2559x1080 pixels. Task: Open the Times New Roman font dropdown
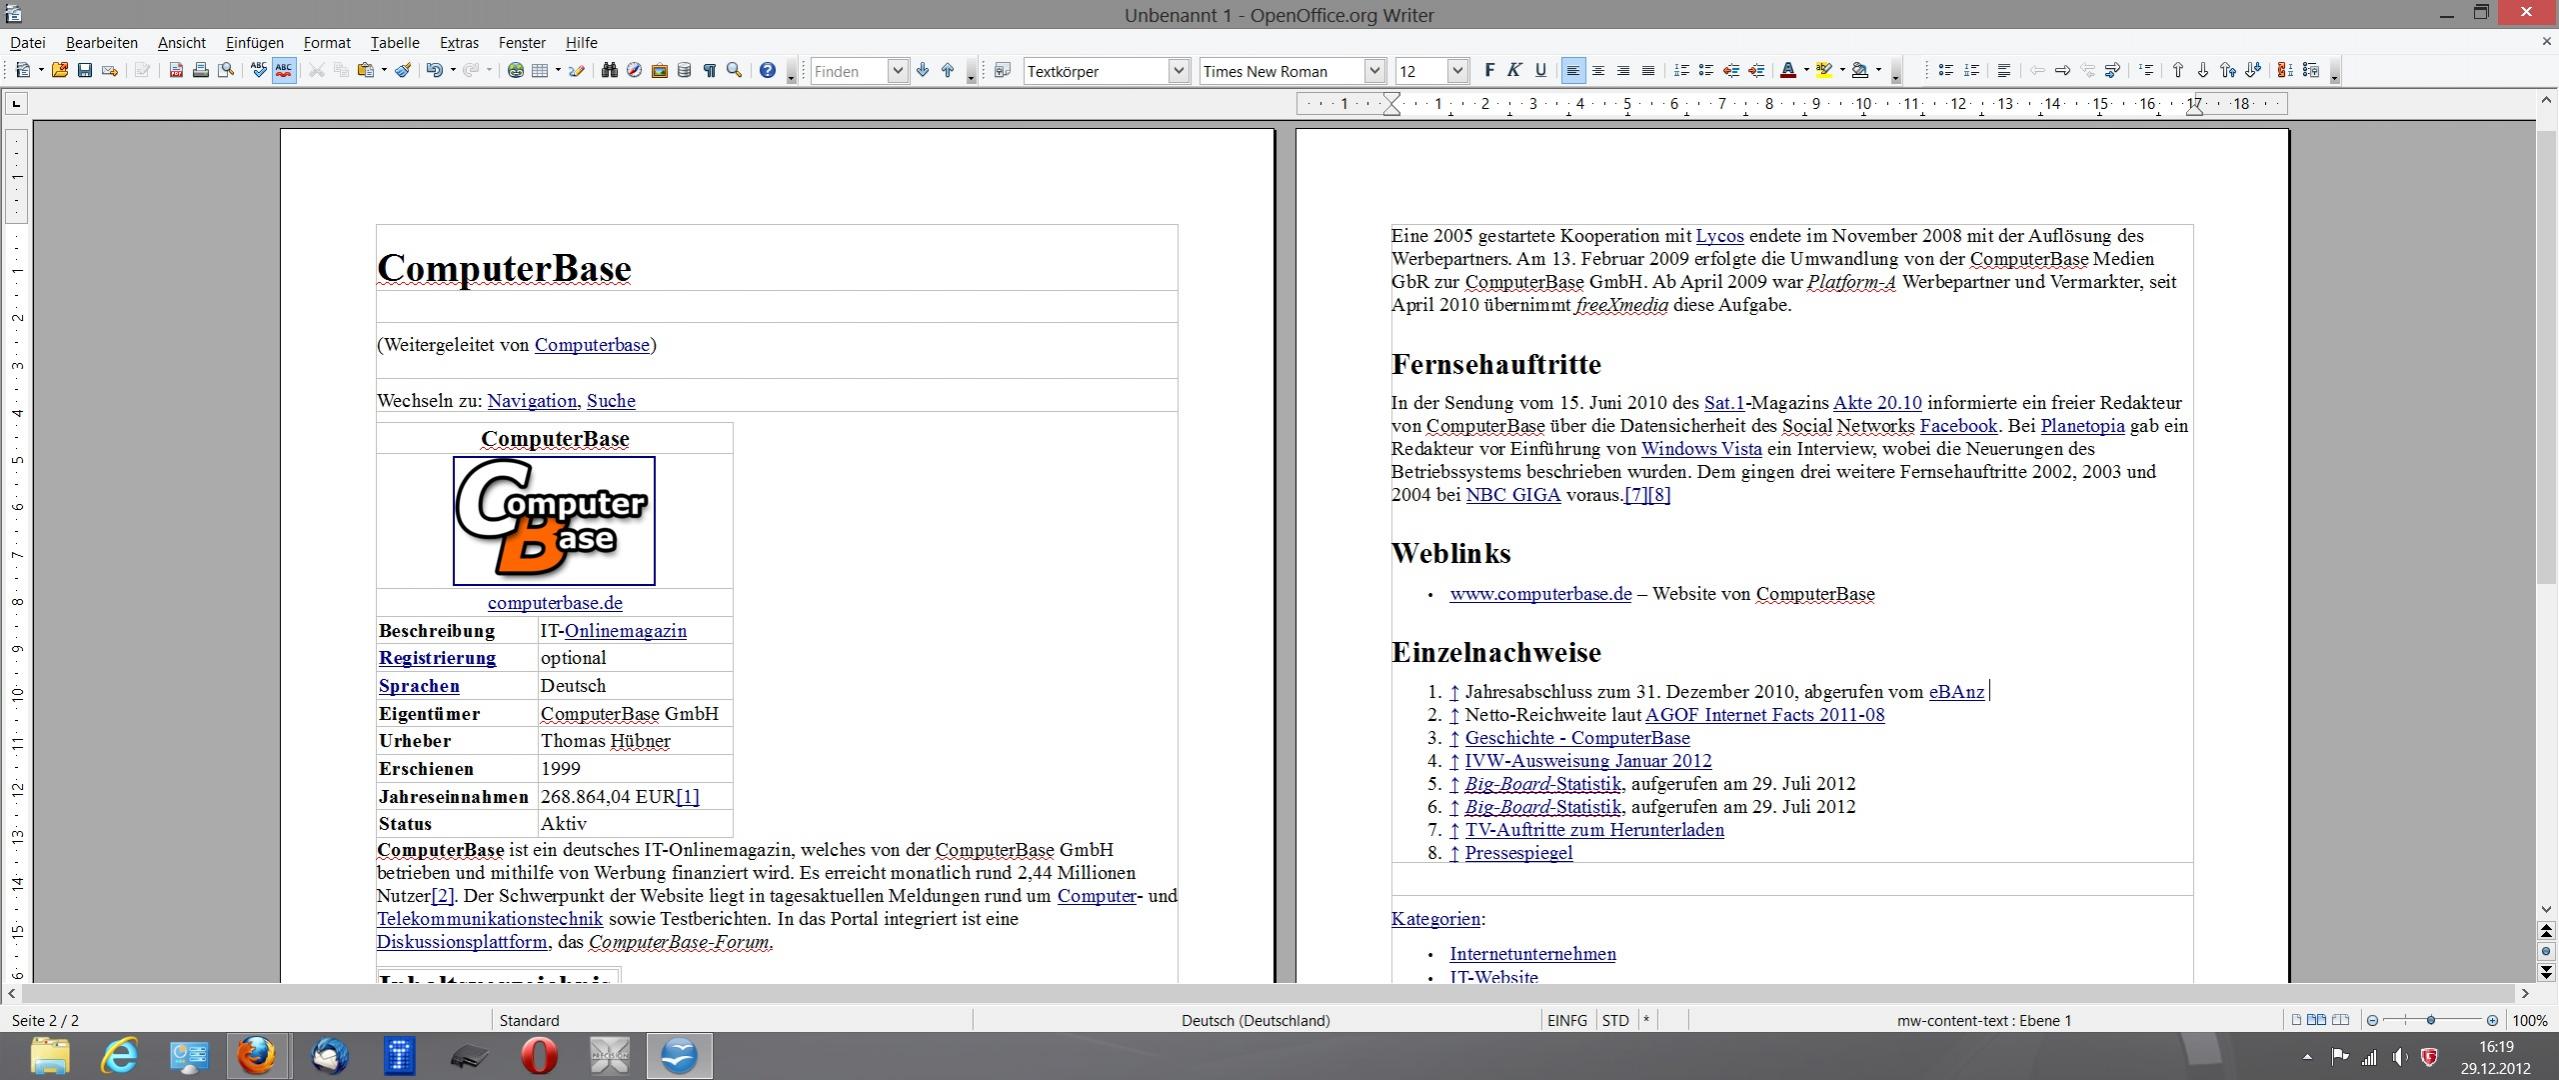coord(1374,71)
